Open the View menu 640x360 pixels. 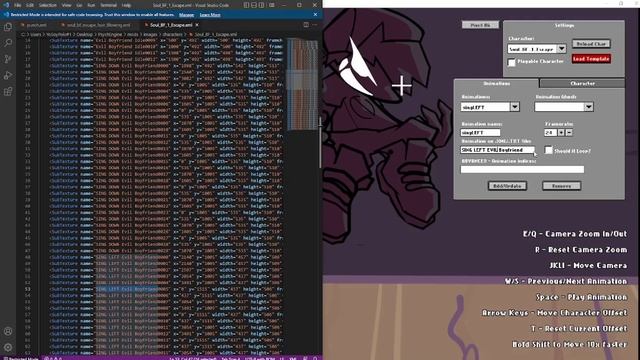point(66,5)
